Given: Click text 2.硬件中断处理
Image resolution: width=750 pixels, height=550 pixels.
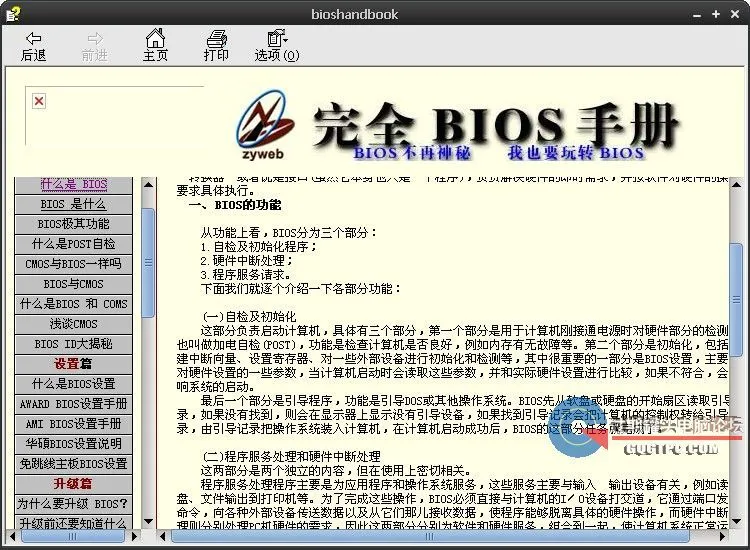Looking at the screenshot, I should point(246,261).
